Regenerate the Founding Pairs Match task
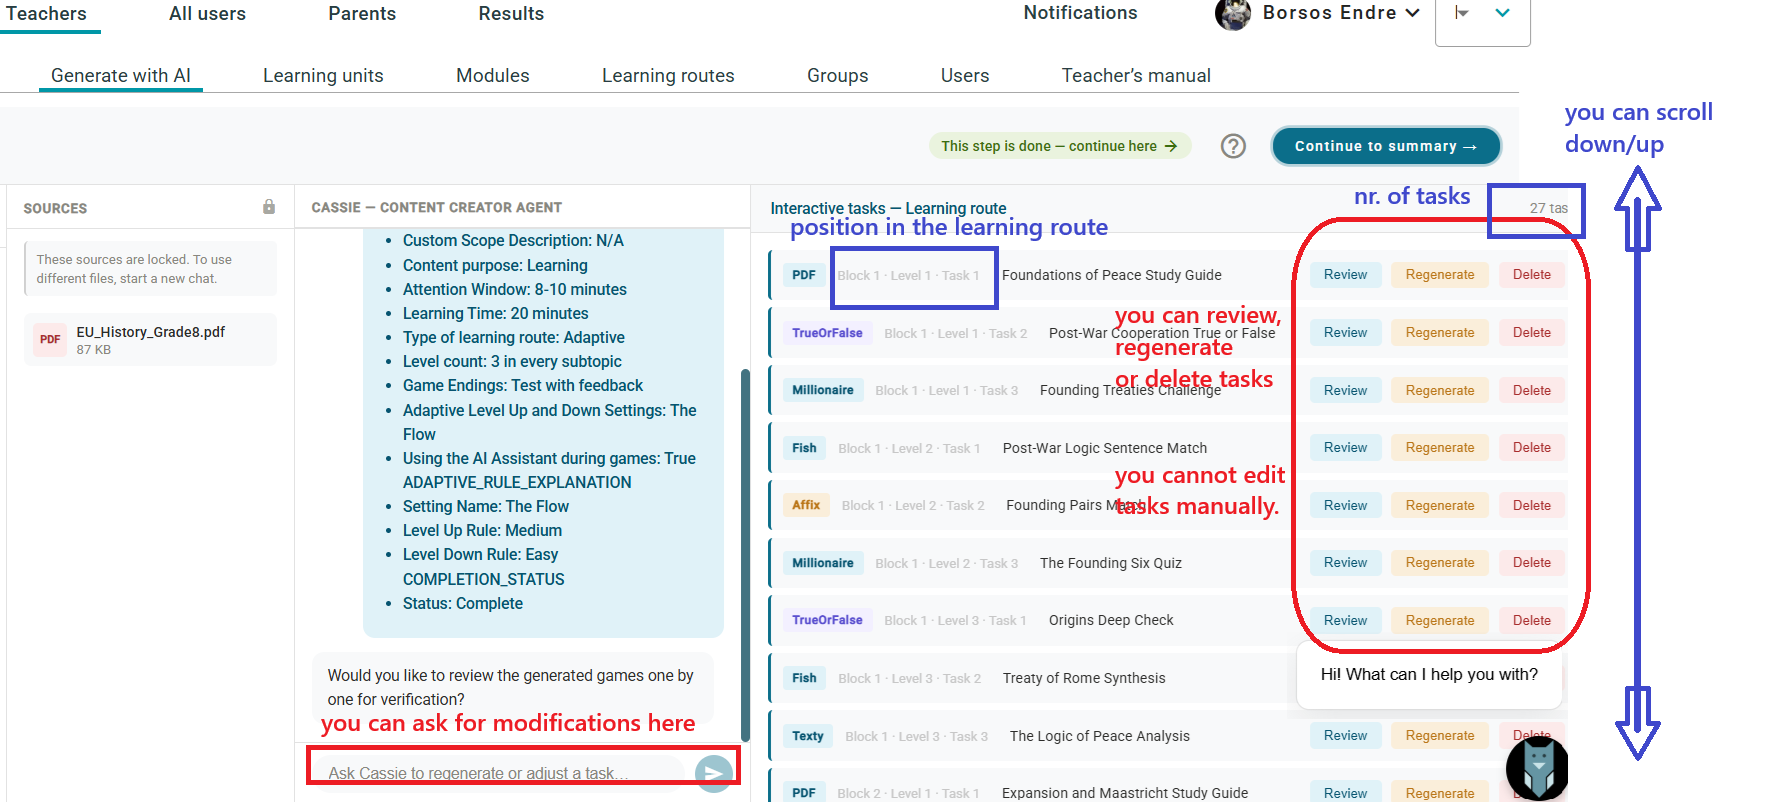 tap(1439, 506)
